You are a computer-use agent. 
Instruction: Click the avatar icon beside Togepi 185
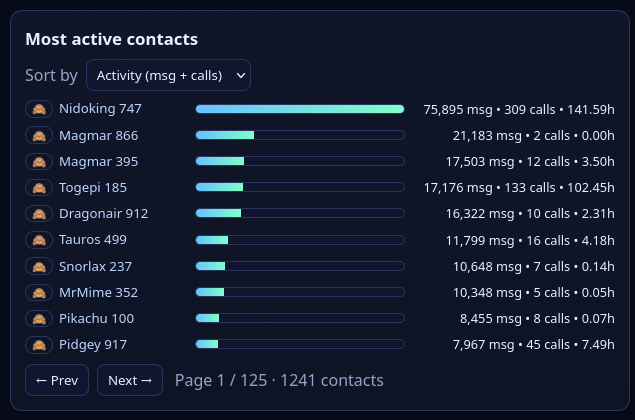39,187
